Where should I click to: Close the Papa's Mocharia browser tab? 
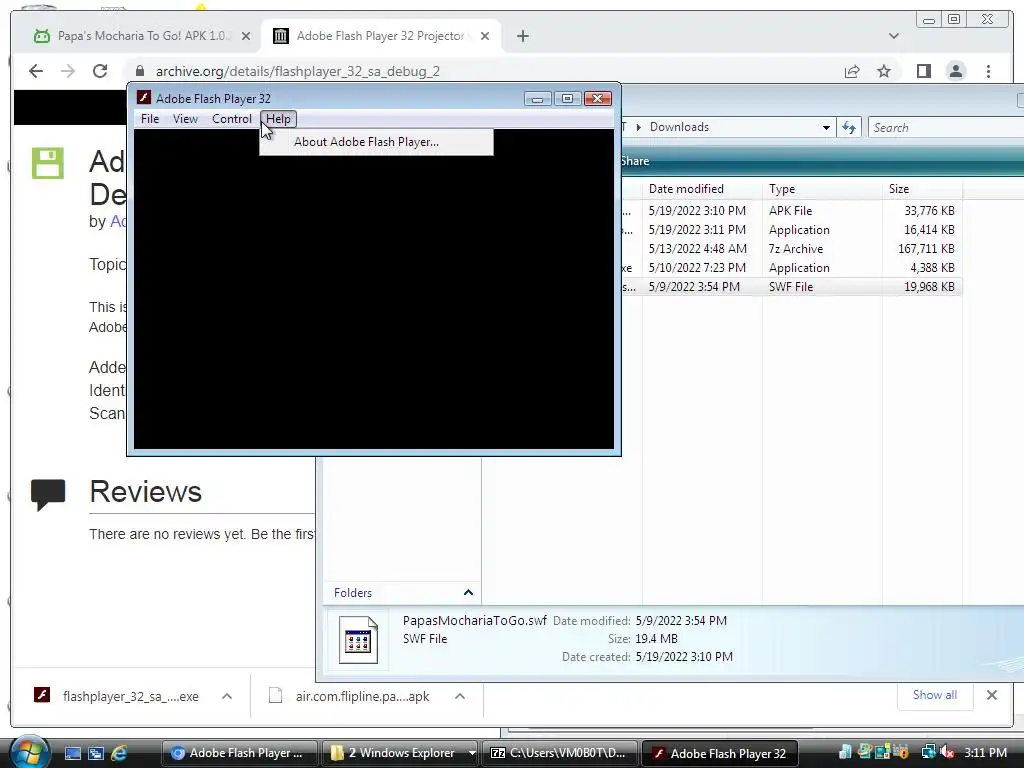click(246, 36)
